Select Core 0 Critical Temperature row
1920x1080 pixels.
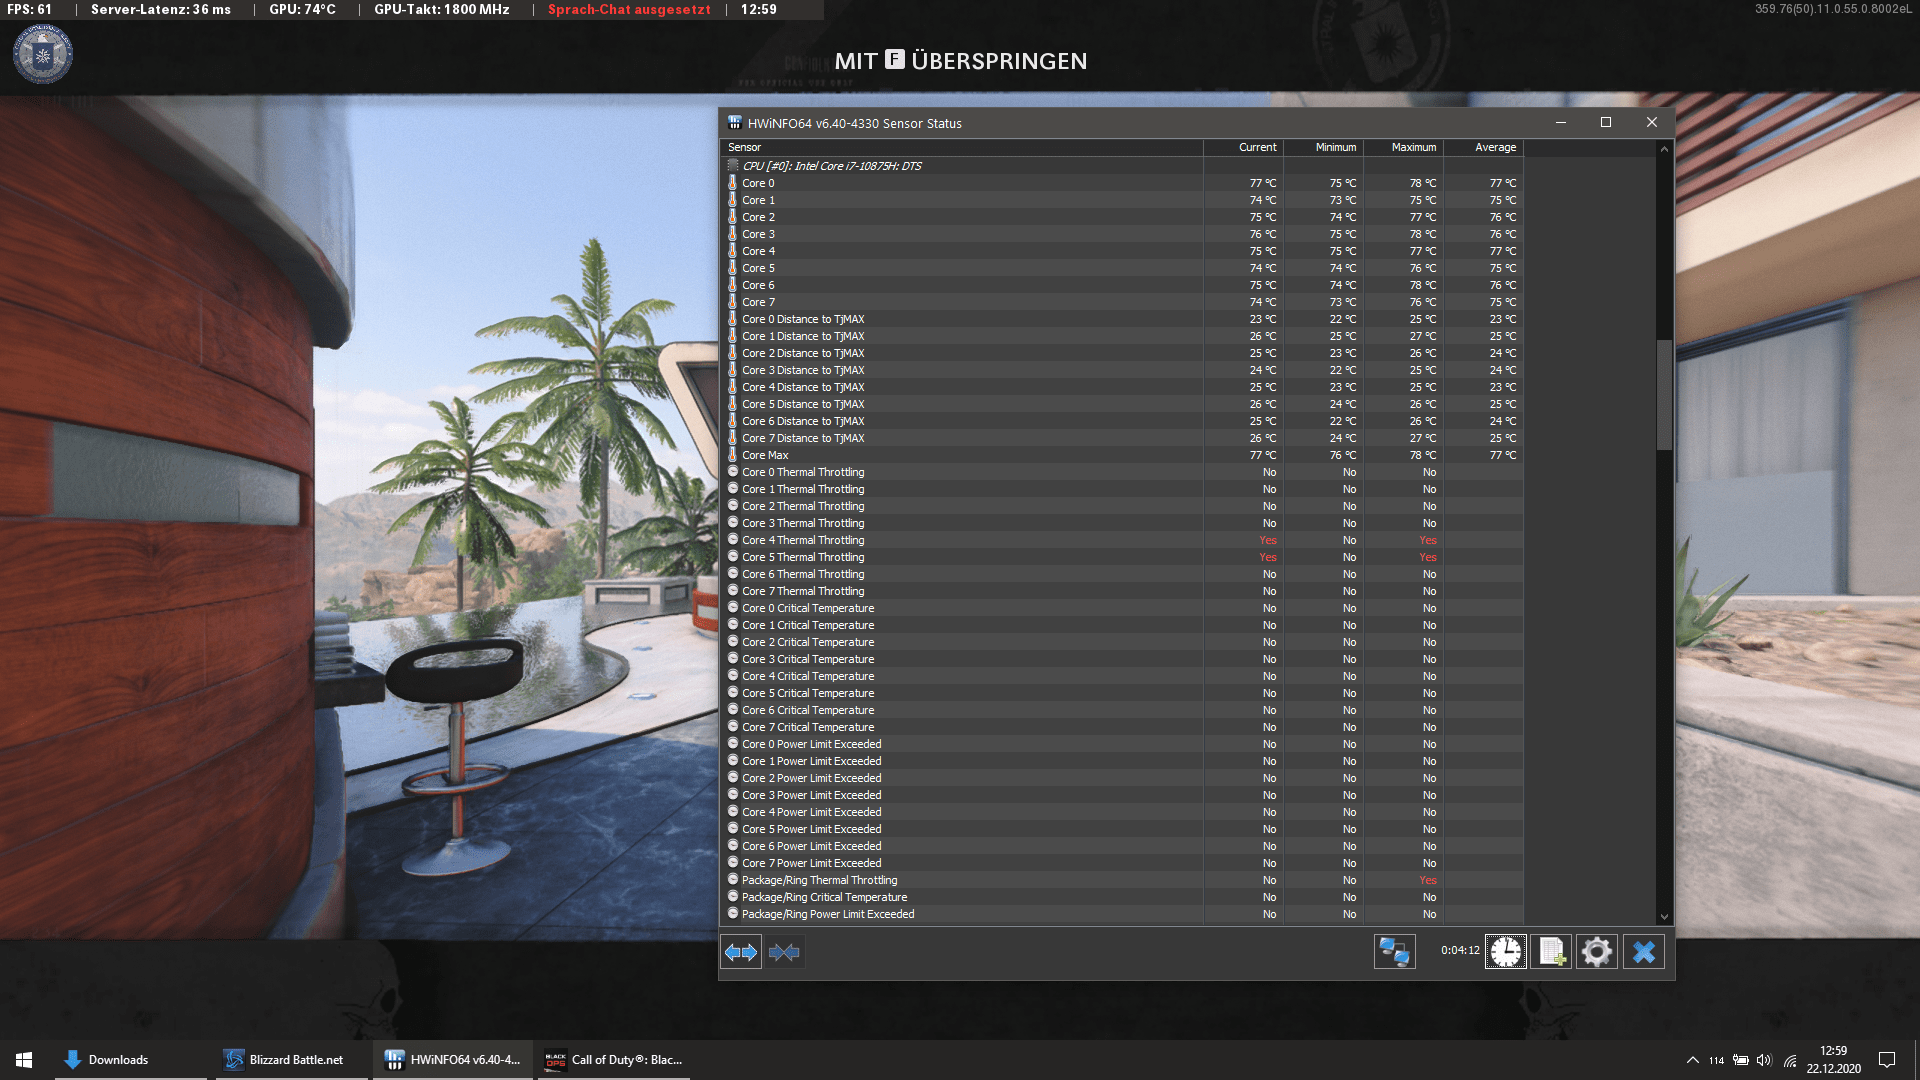coord(1122,608)
